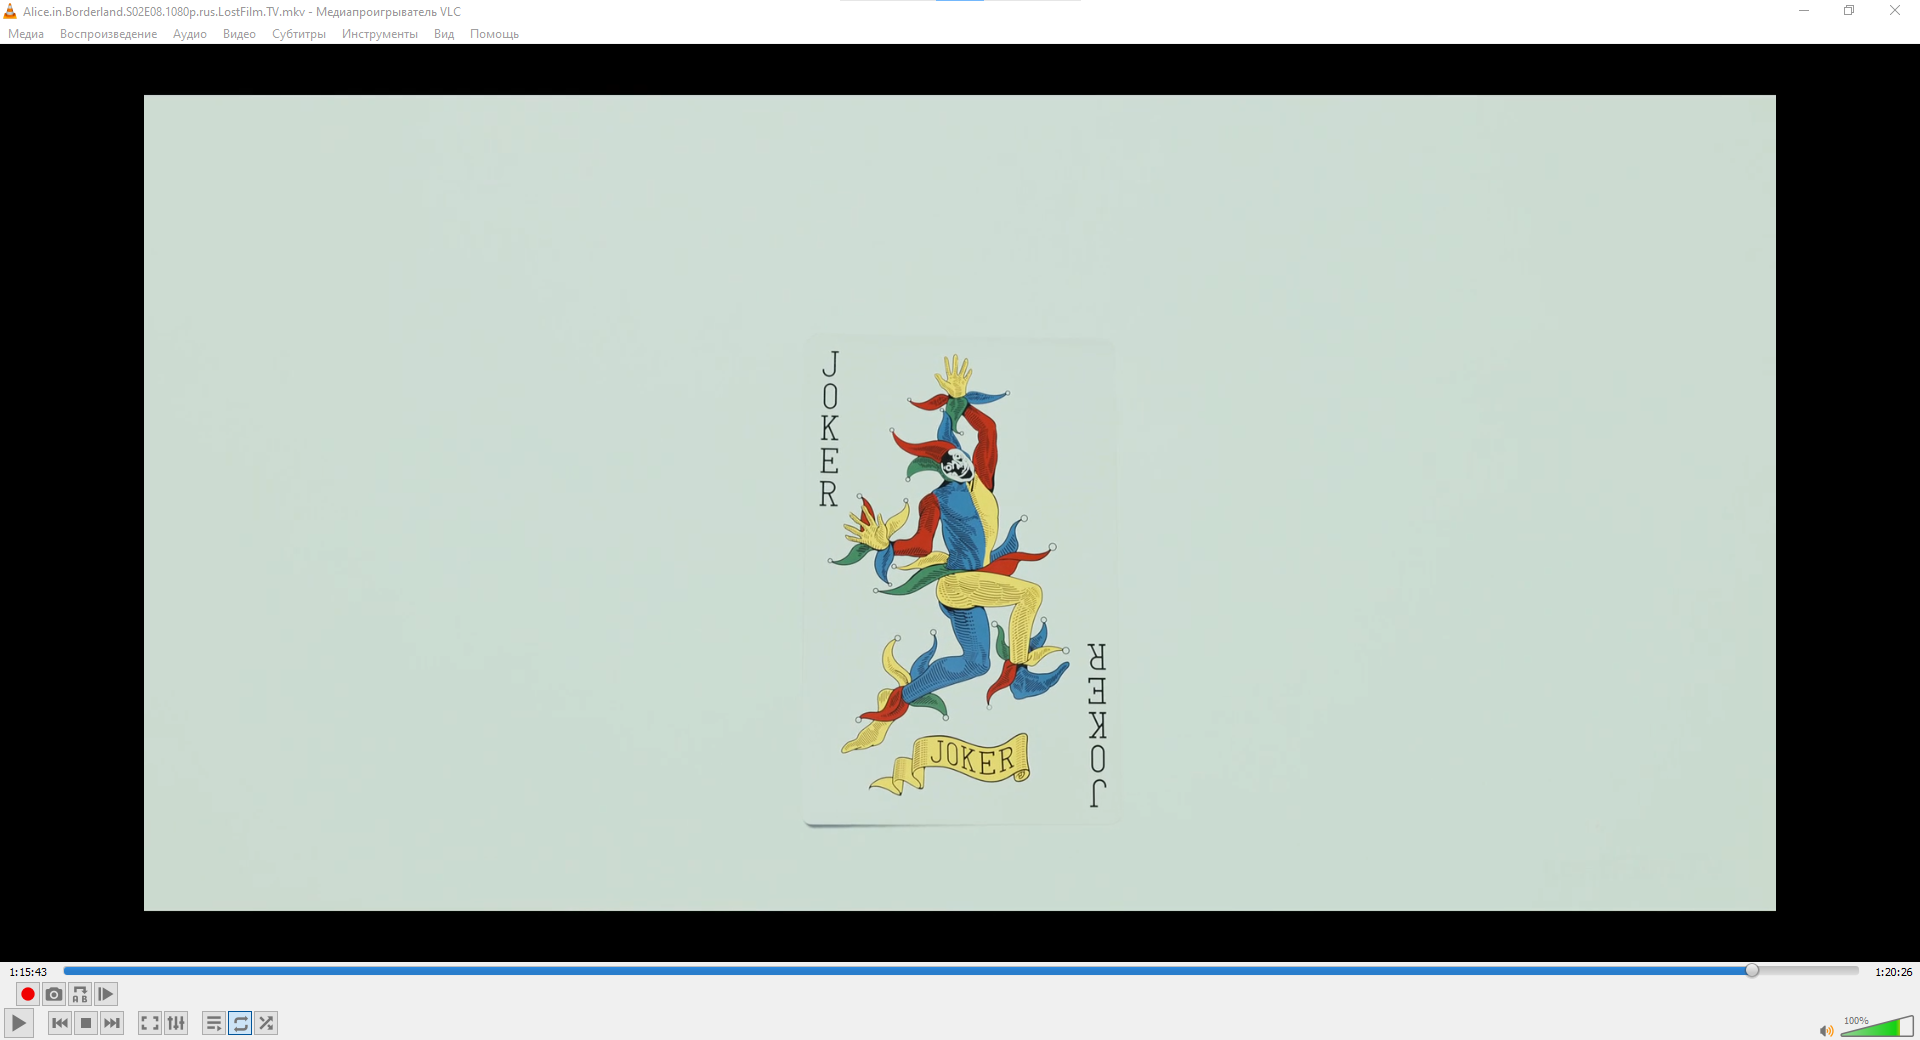Open the Вид menu
The height and width of the screenshot is (1040, 1920).
[x=444, y=34]
